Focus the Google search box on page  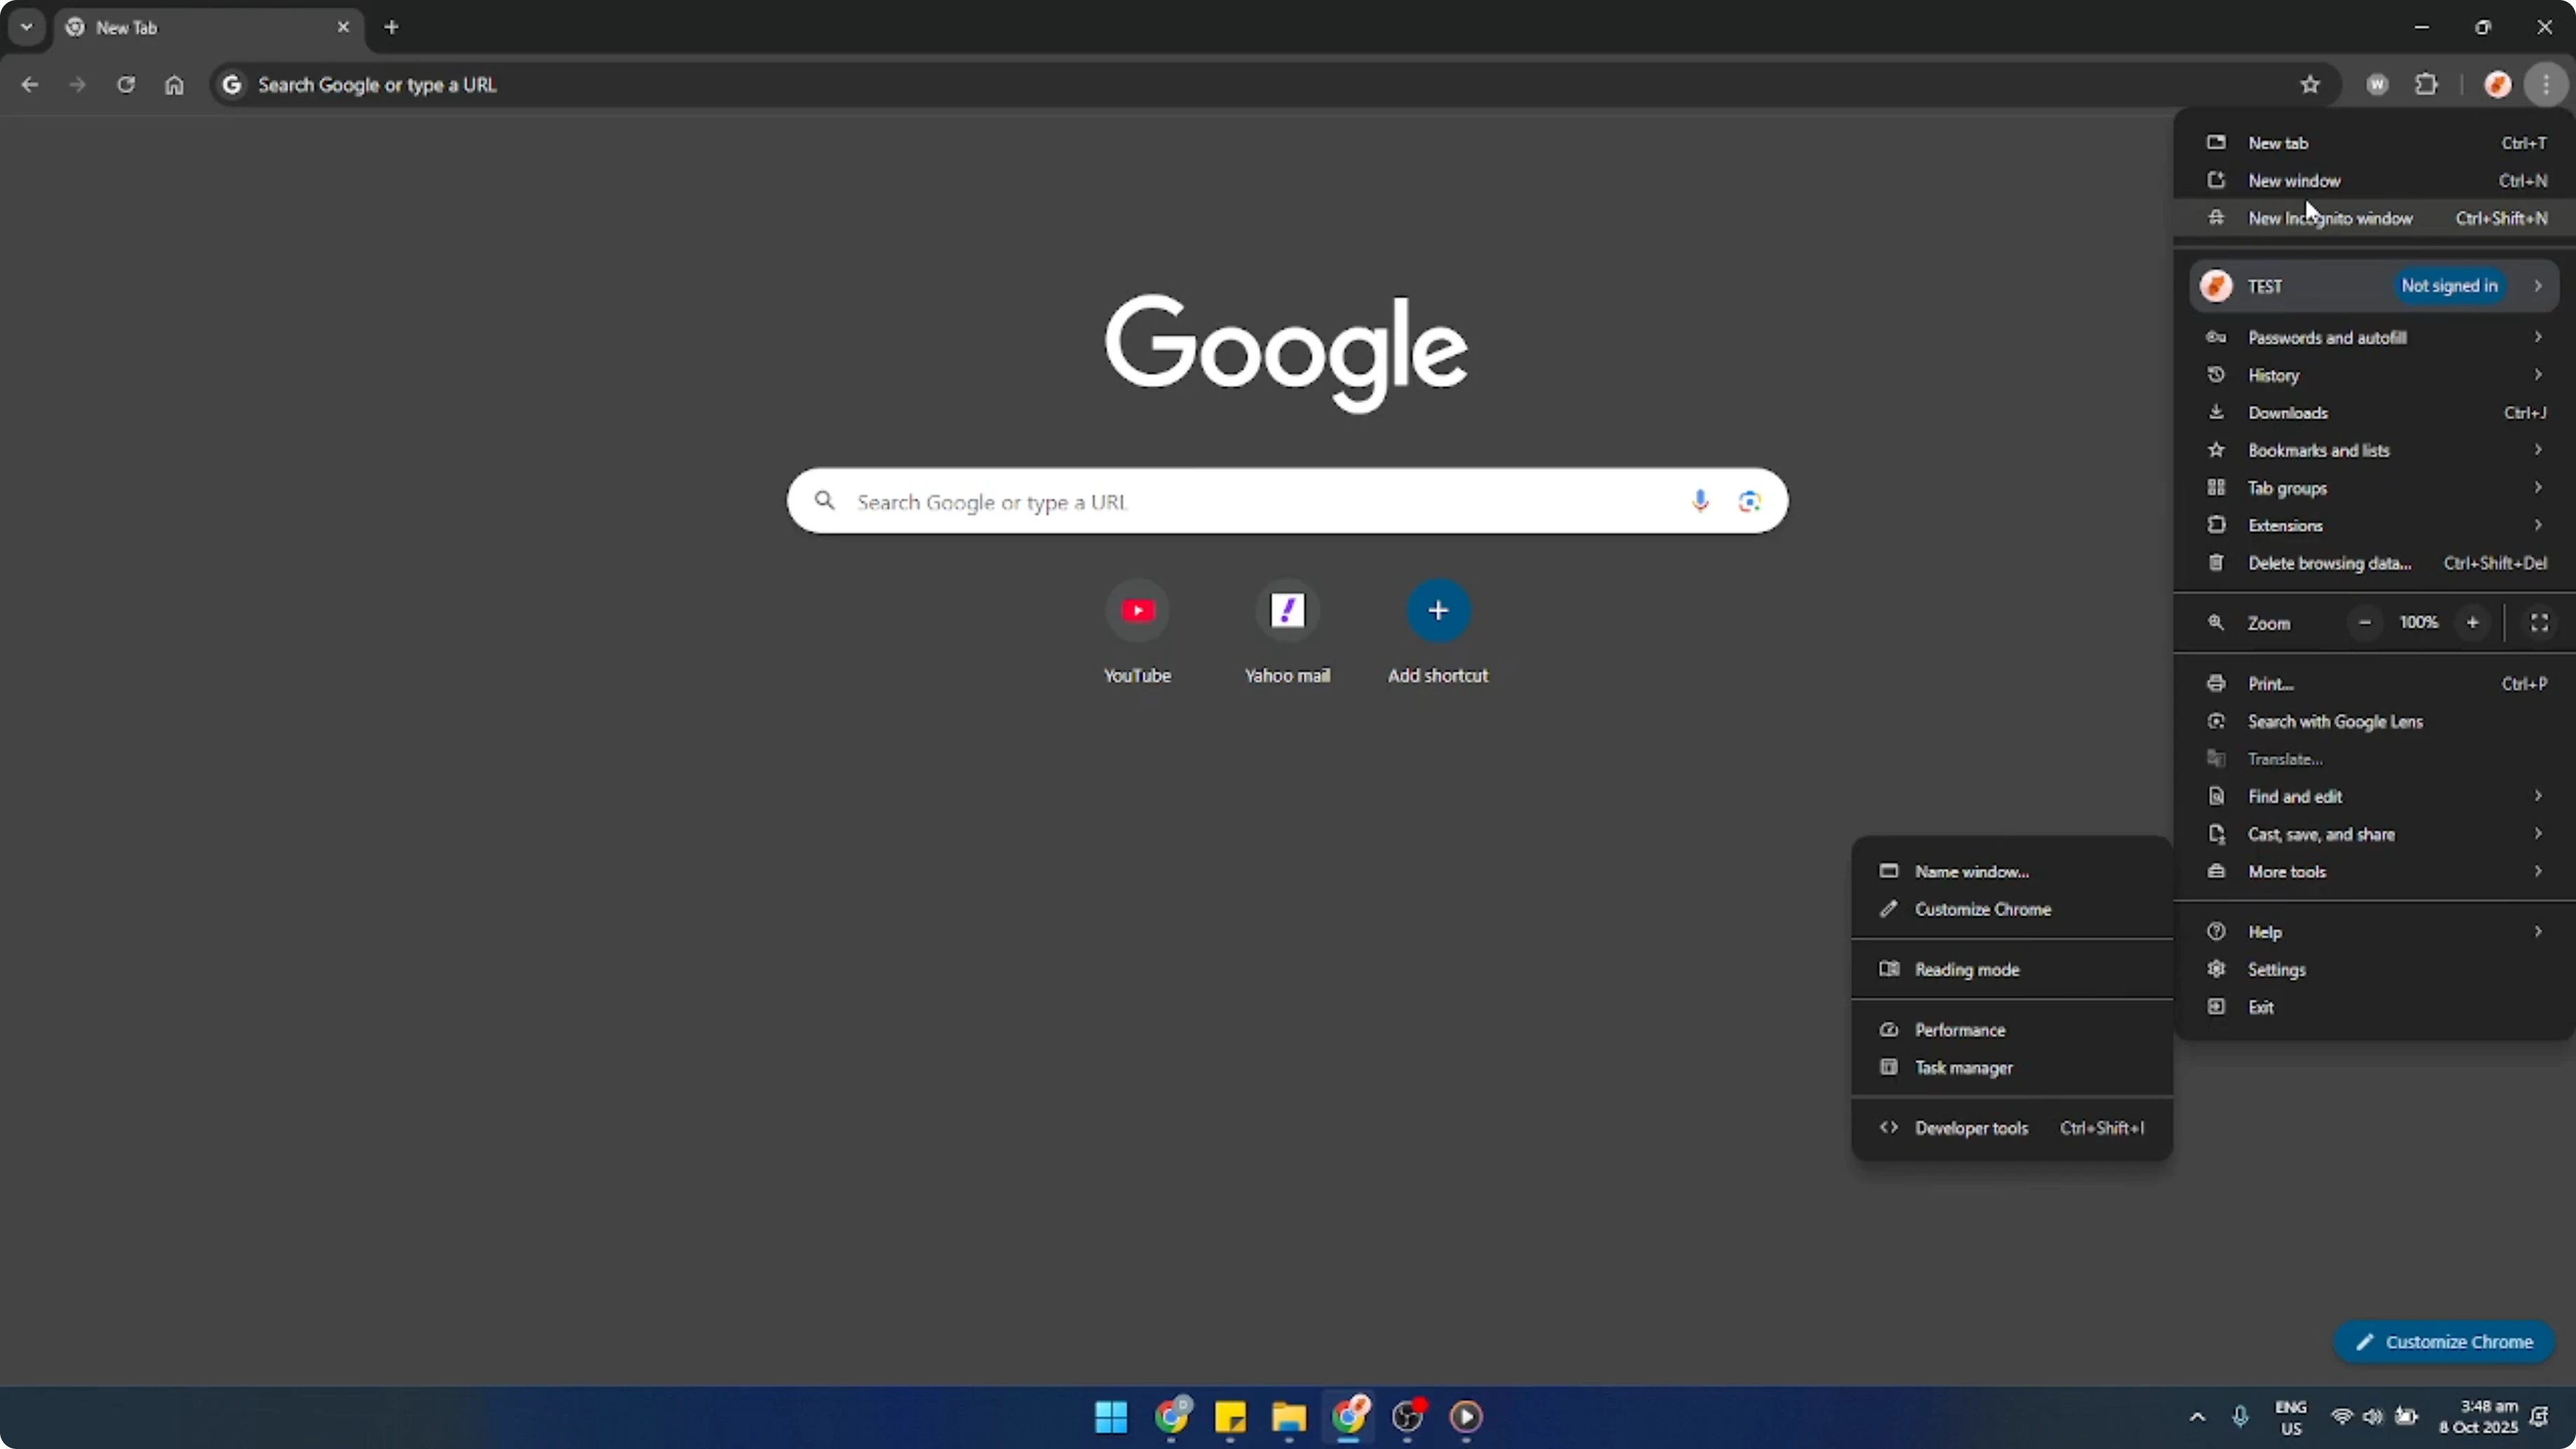(1287, 501)
